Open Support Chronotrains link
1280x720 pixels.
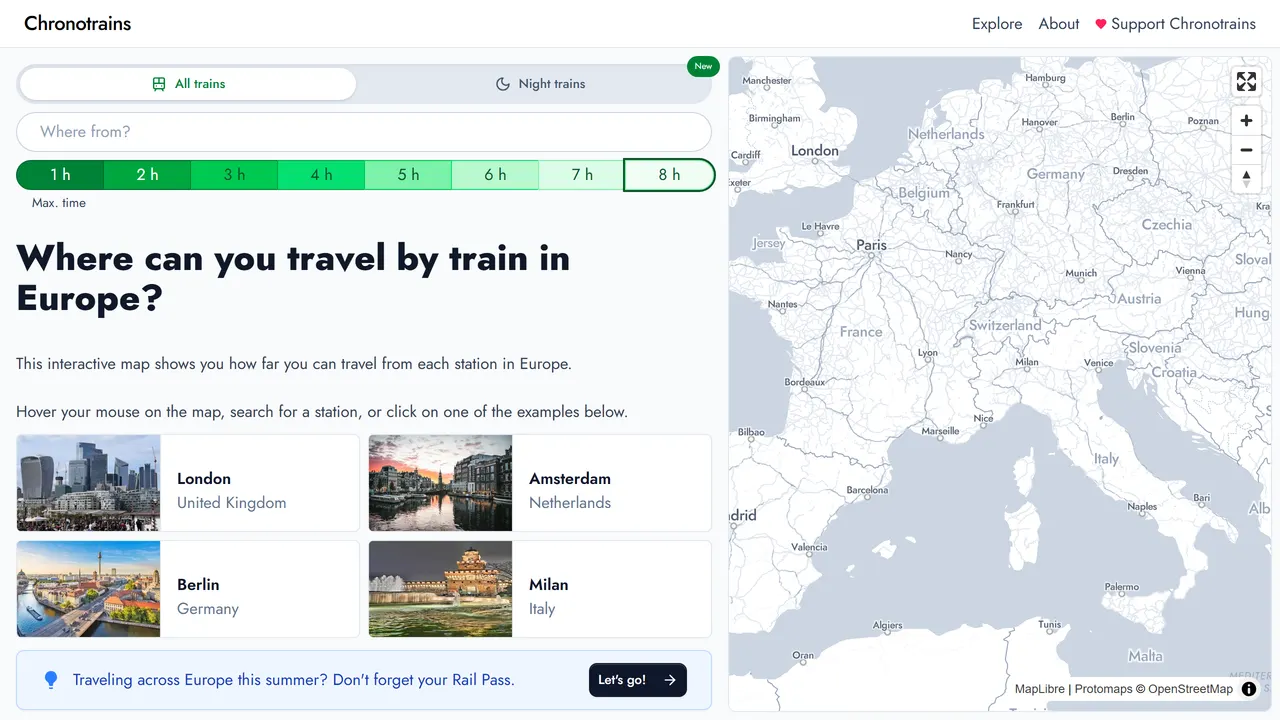click(1175, 24)
